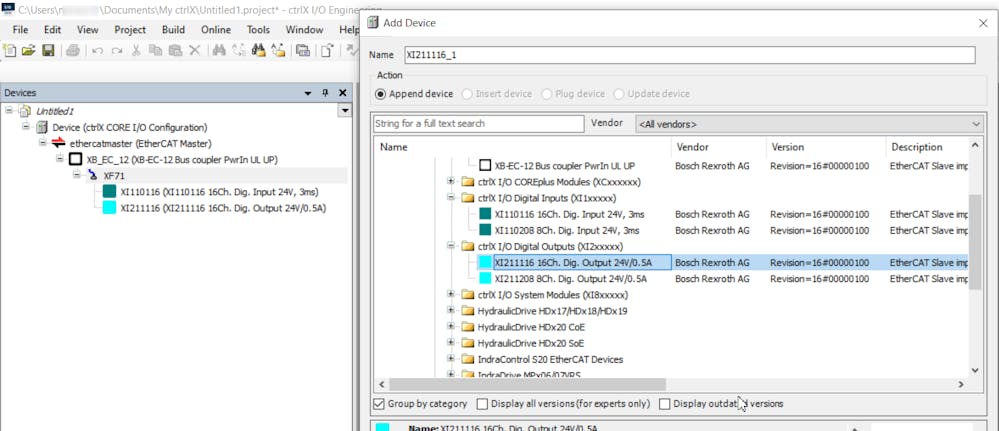Select the Append device radio button

coord(380,94)
